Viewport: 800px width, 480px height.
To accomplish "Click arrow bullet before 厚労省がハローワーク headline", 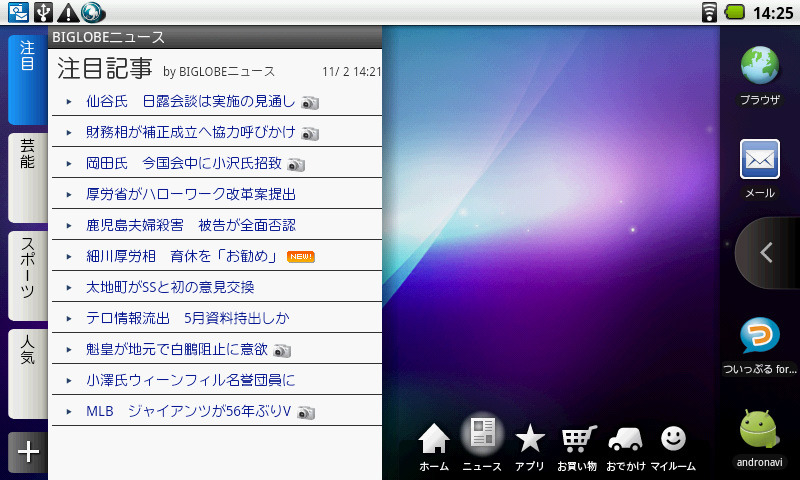I will point(69,194).
